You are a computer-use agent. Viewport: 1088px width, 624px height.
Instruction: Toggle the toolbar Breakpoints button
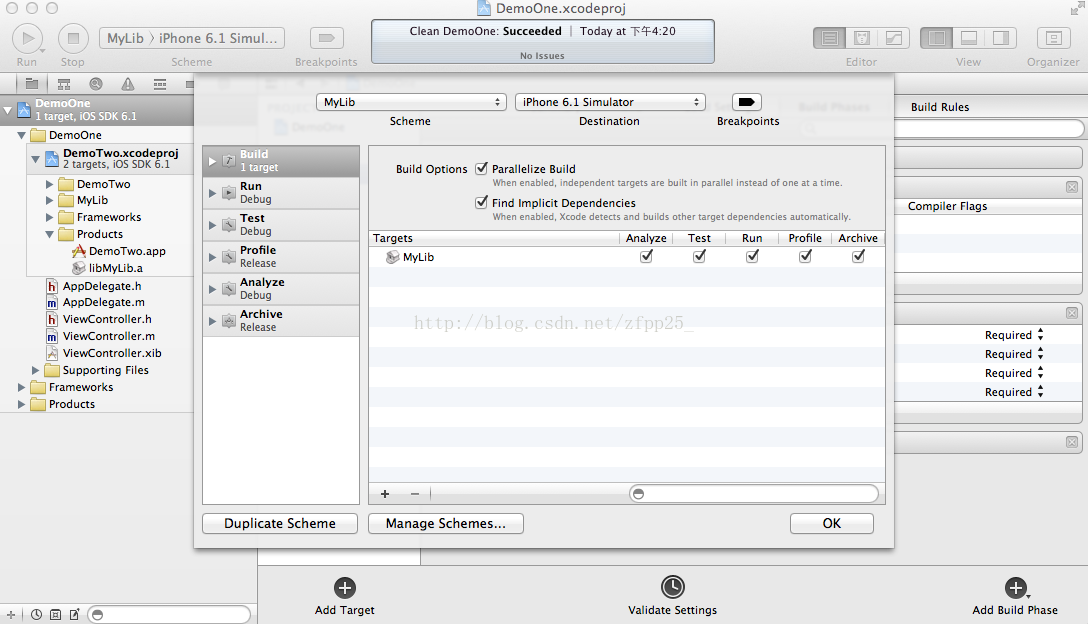pos(326,38)
